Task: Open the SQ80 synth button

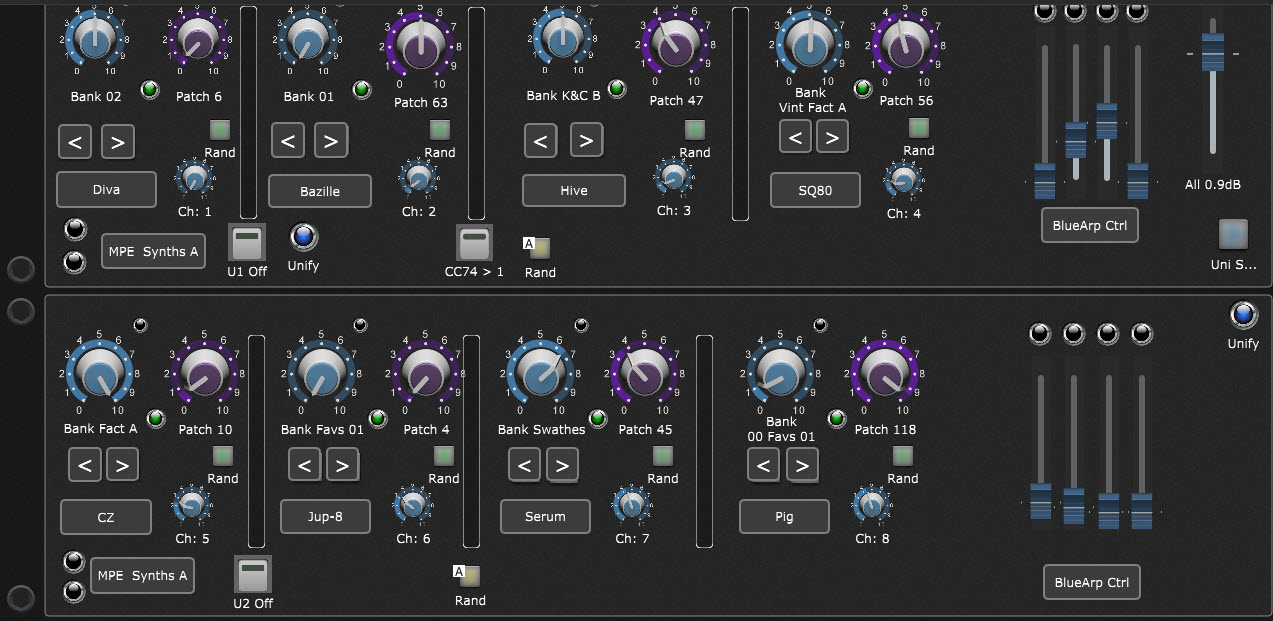Action: coord(815,188)
